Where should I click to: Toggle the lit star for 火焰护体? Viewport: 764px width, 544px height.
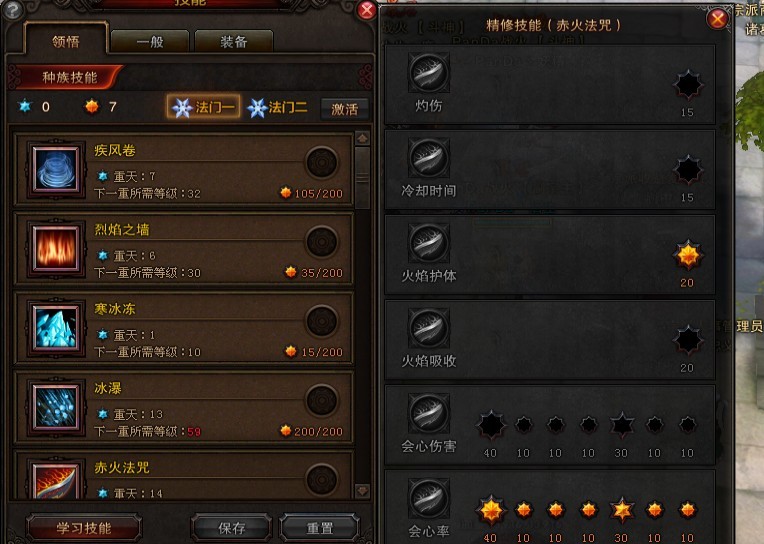point(688,255)
